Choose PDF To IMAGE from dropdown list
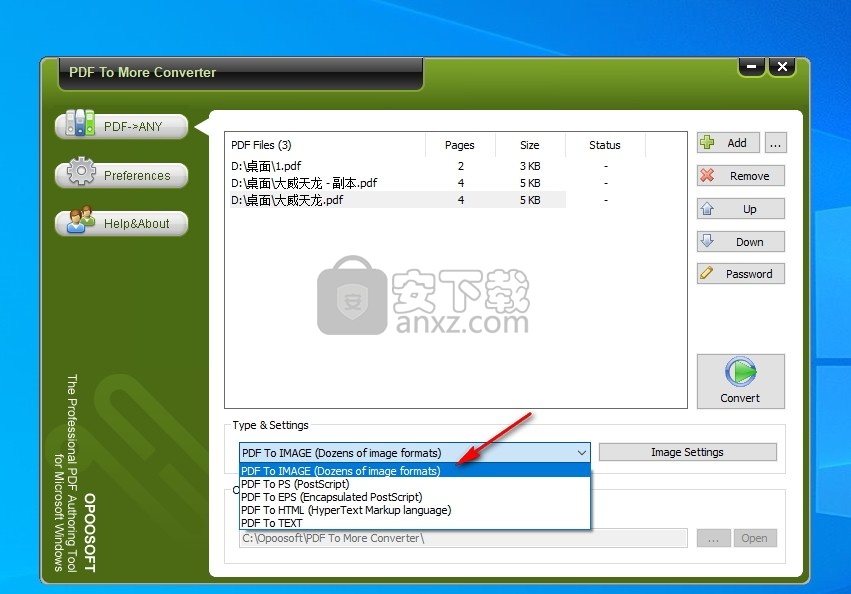 tap(415, 471)
